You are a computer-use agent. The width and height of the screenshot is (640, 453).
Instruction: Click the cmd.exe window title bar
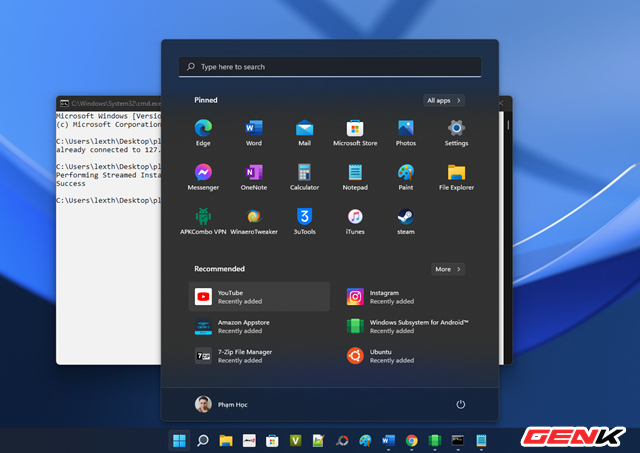point(109,103)
